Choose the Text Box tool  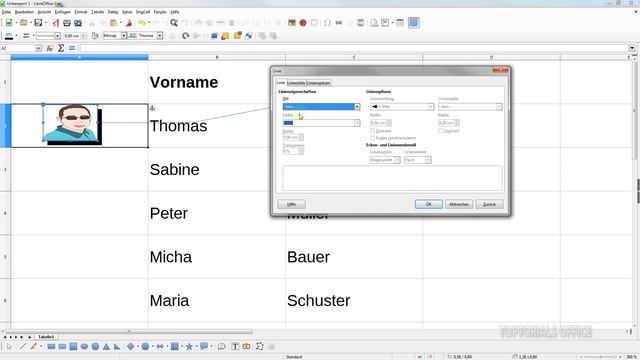point(235,347)
